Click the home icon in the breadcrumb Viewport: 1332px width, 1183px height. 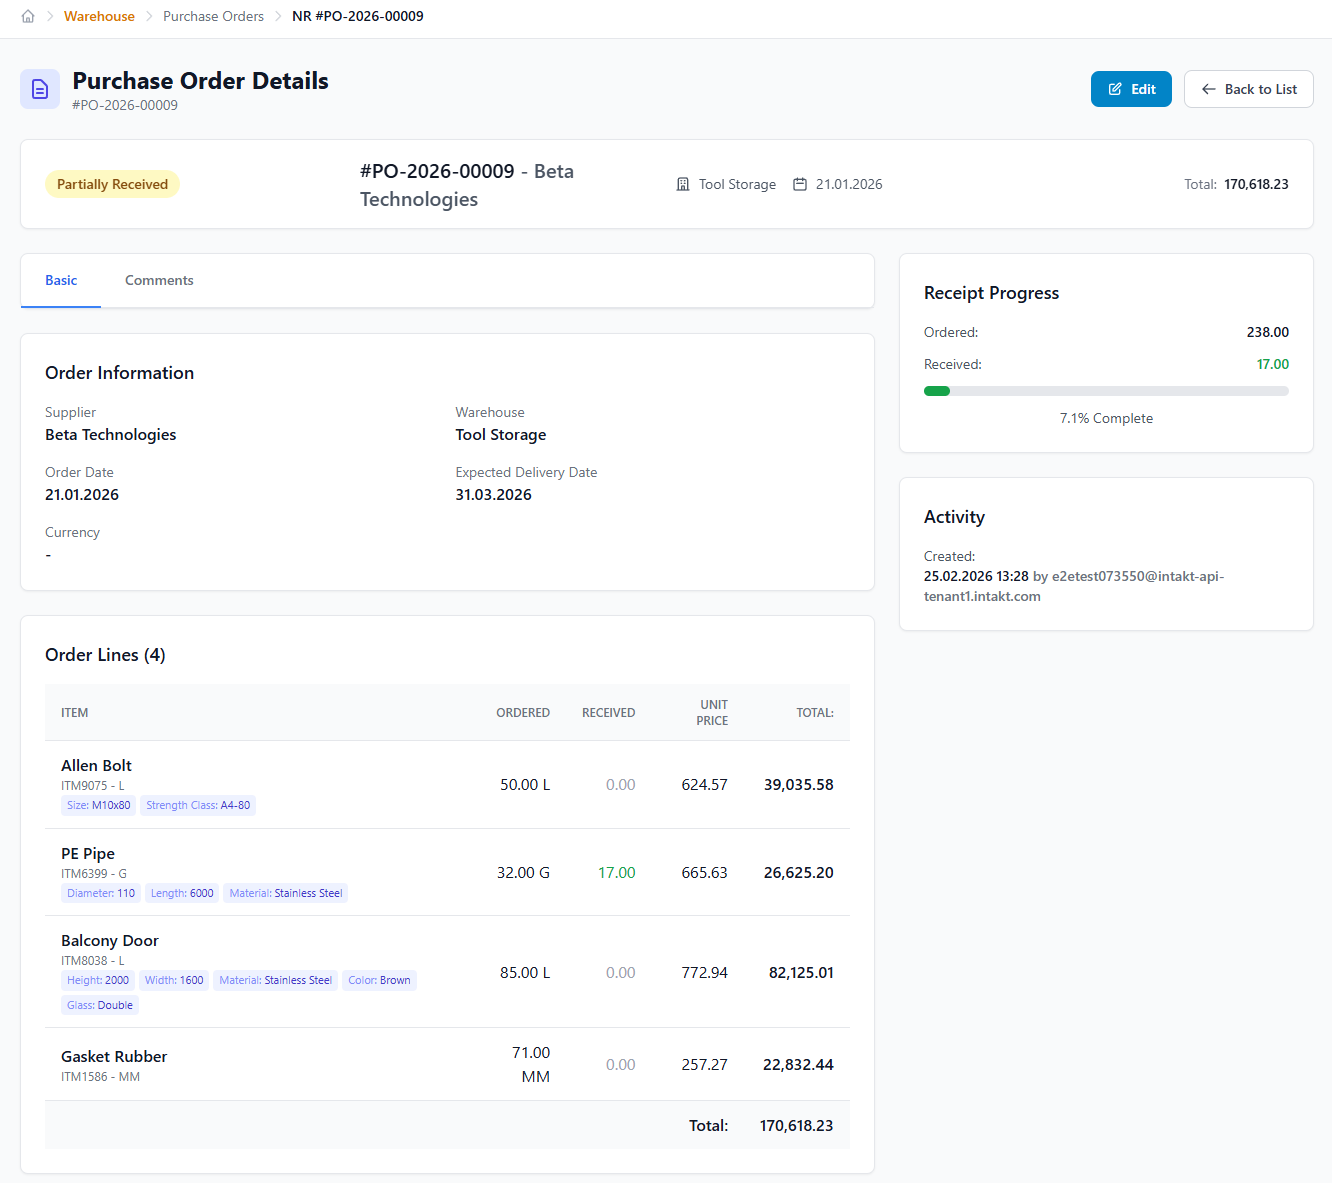tap(27, 16)
